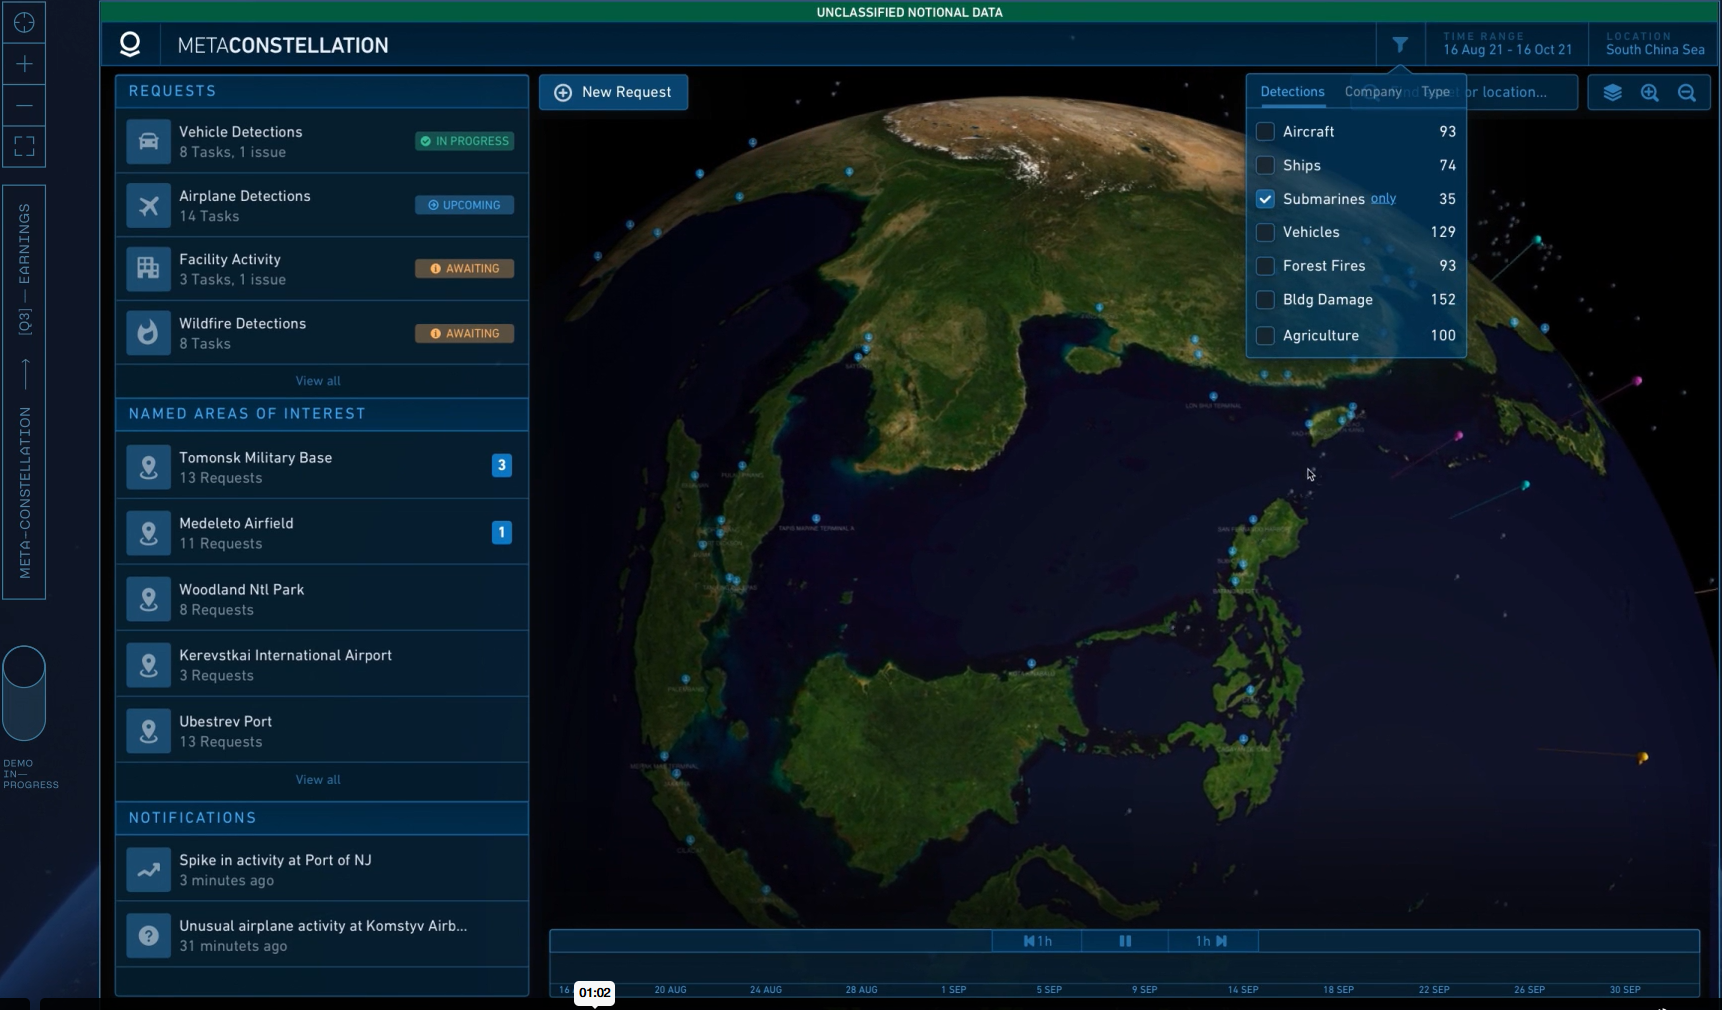The image size is (1722, 1010).
Task: Click the question mark icon for Komstyv notification
Action: pos(148,935)
